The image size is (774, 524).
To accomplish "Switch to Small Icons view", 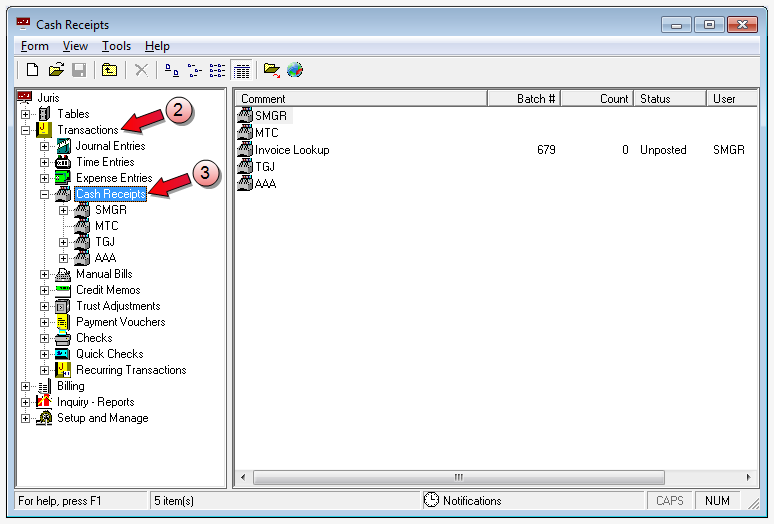I will pos(194,71).
